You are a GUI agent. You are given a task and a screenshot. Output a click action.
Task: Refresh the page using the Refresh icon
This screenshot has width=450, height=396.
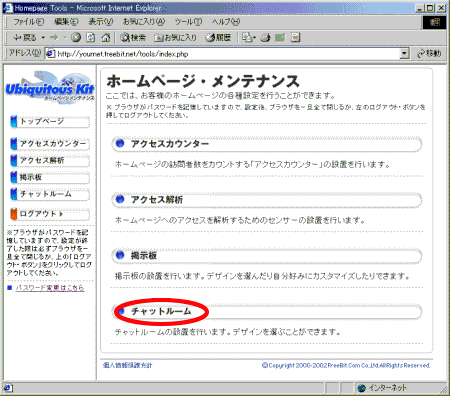91,38
